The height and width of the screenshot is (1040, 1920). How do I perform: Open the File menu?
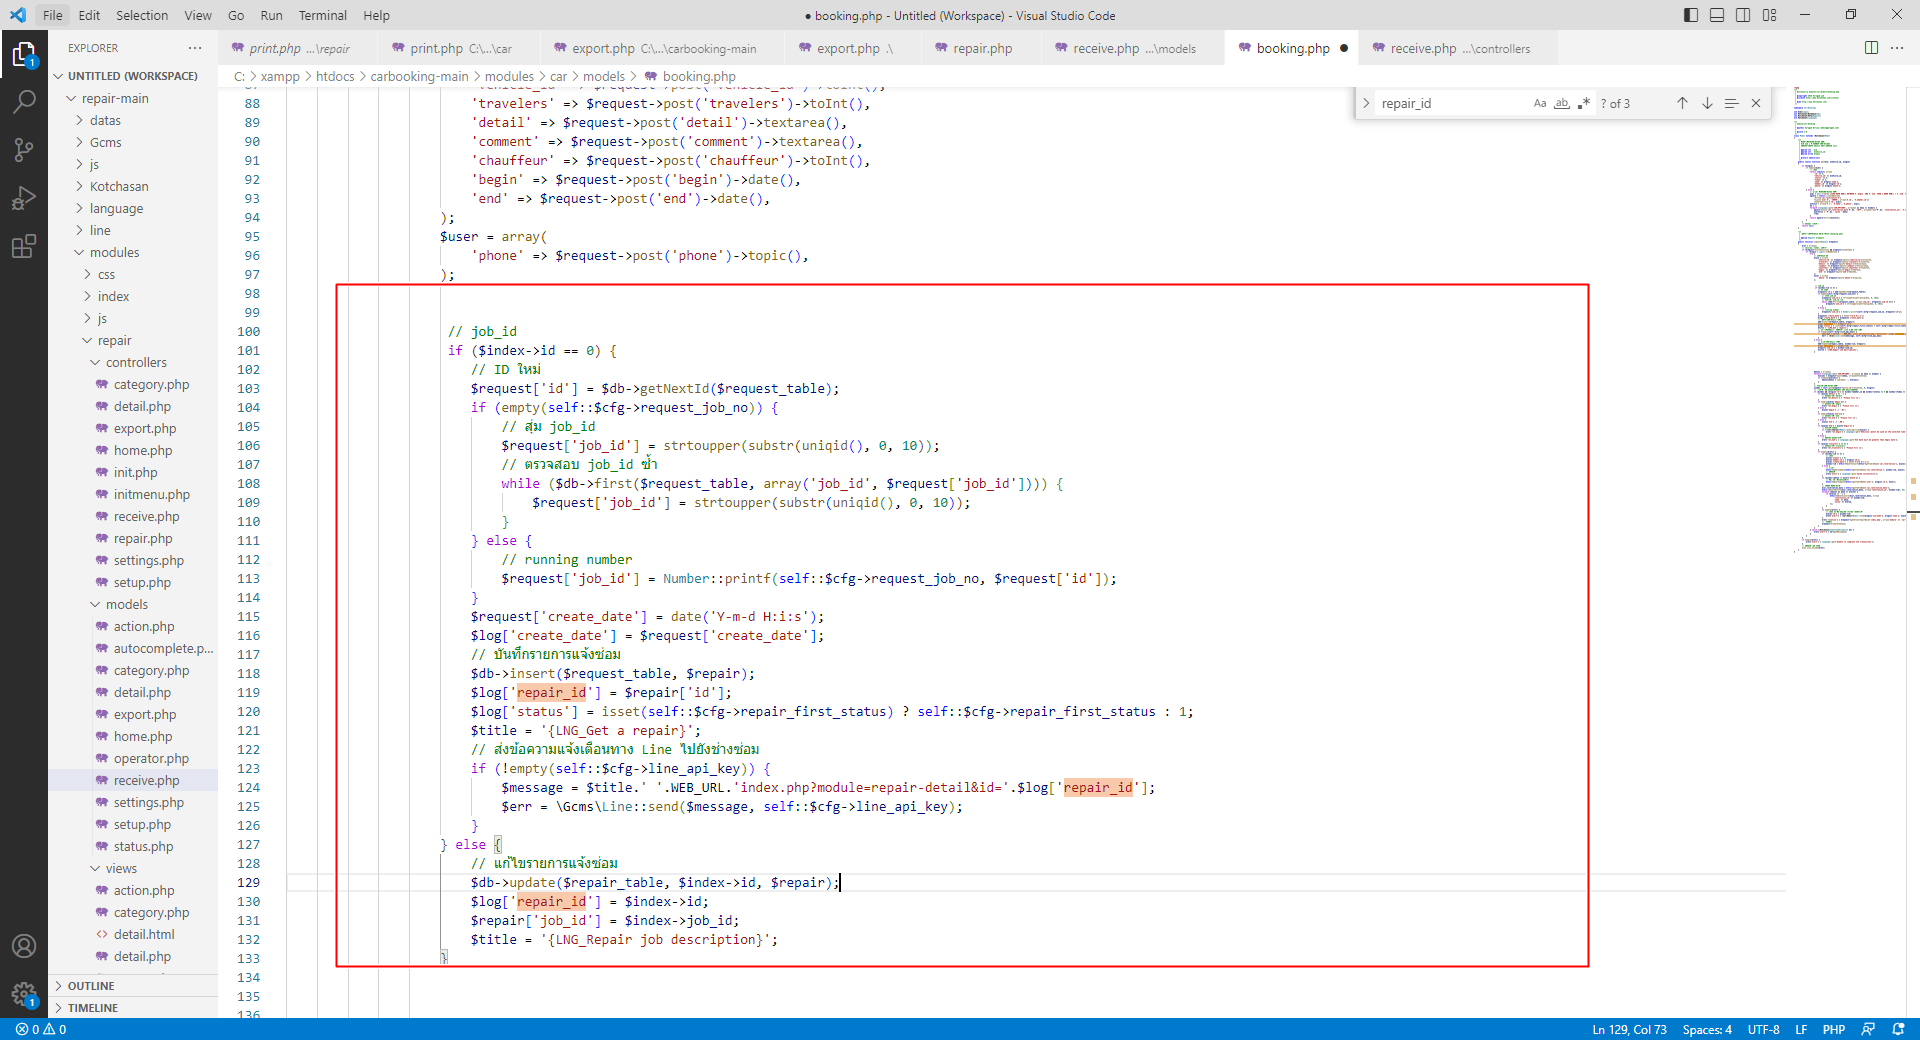53,15
